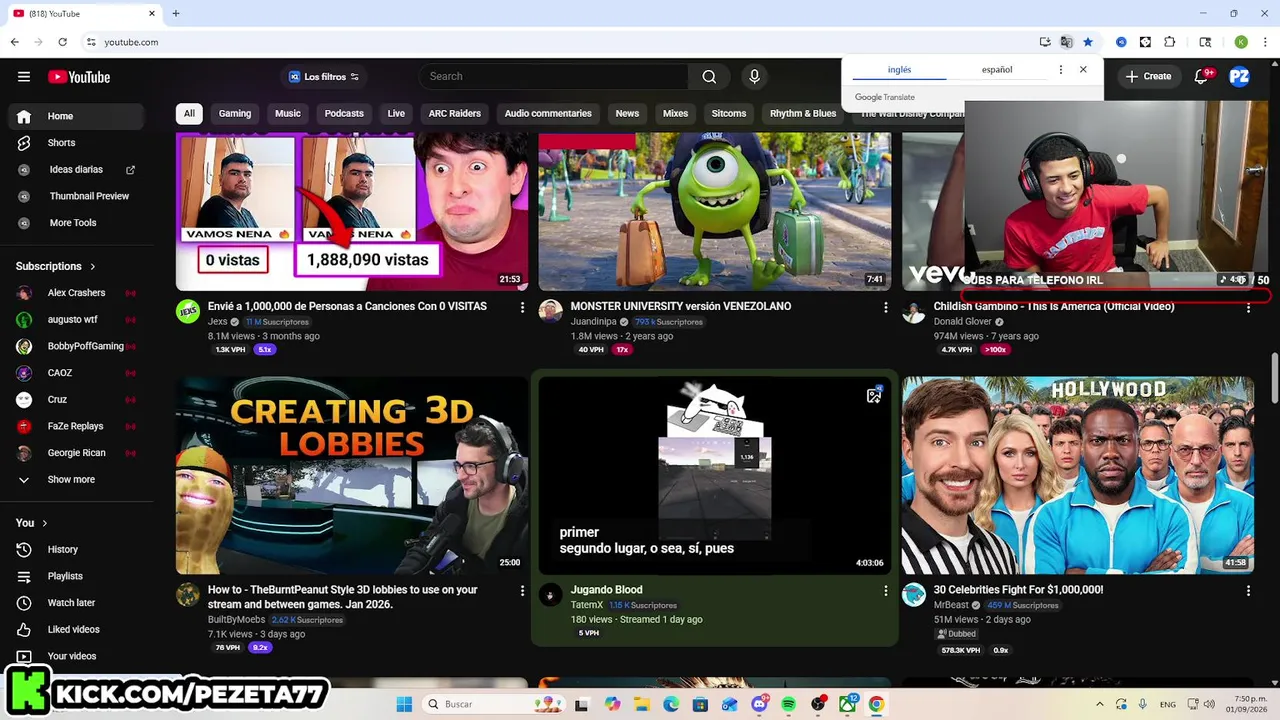Click the bookmark star in address bar
Viewport: 1280px width, 720px height.
click(1088, 42)
